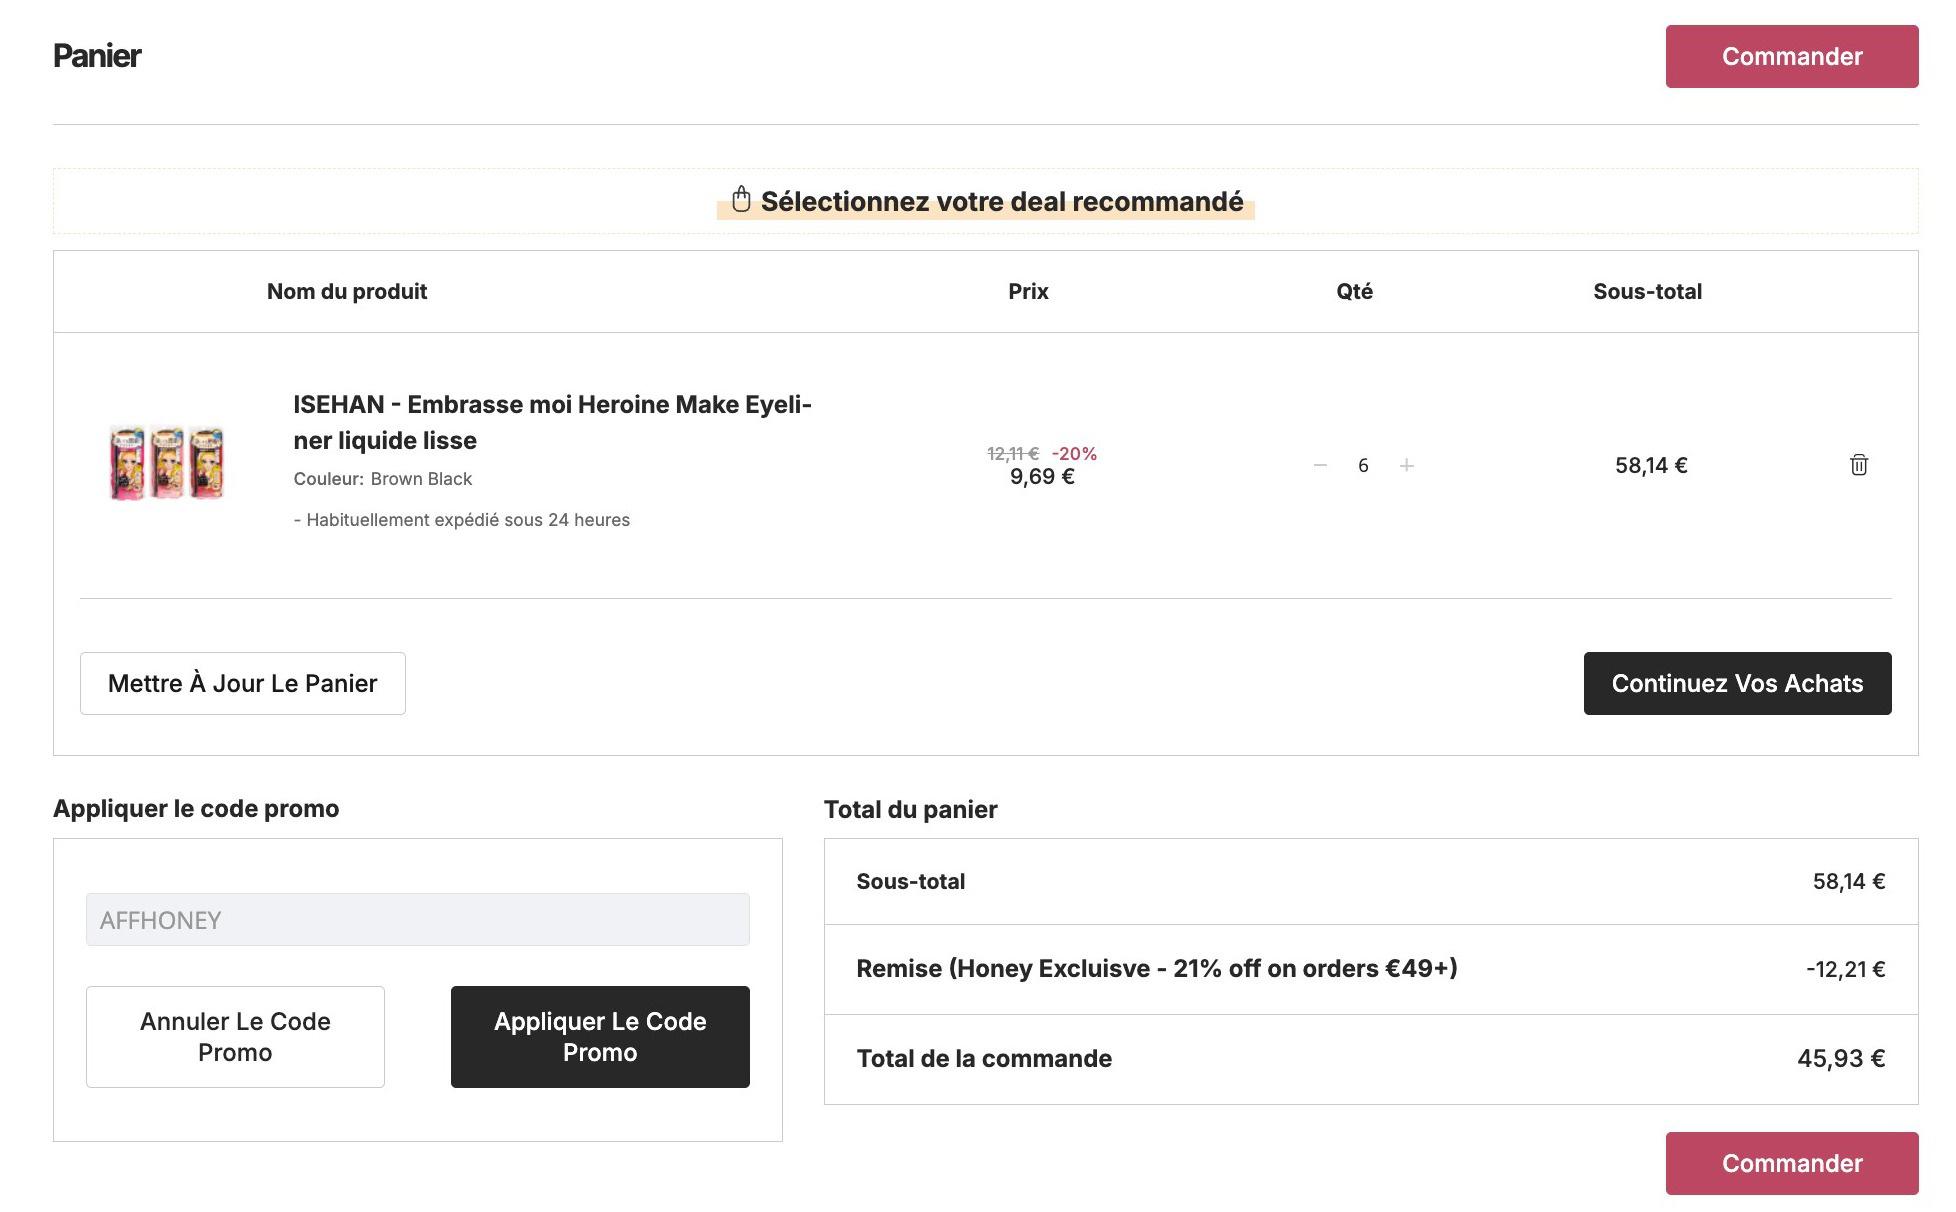Click Annuler Le Code Promo button

pos(235,1037)
